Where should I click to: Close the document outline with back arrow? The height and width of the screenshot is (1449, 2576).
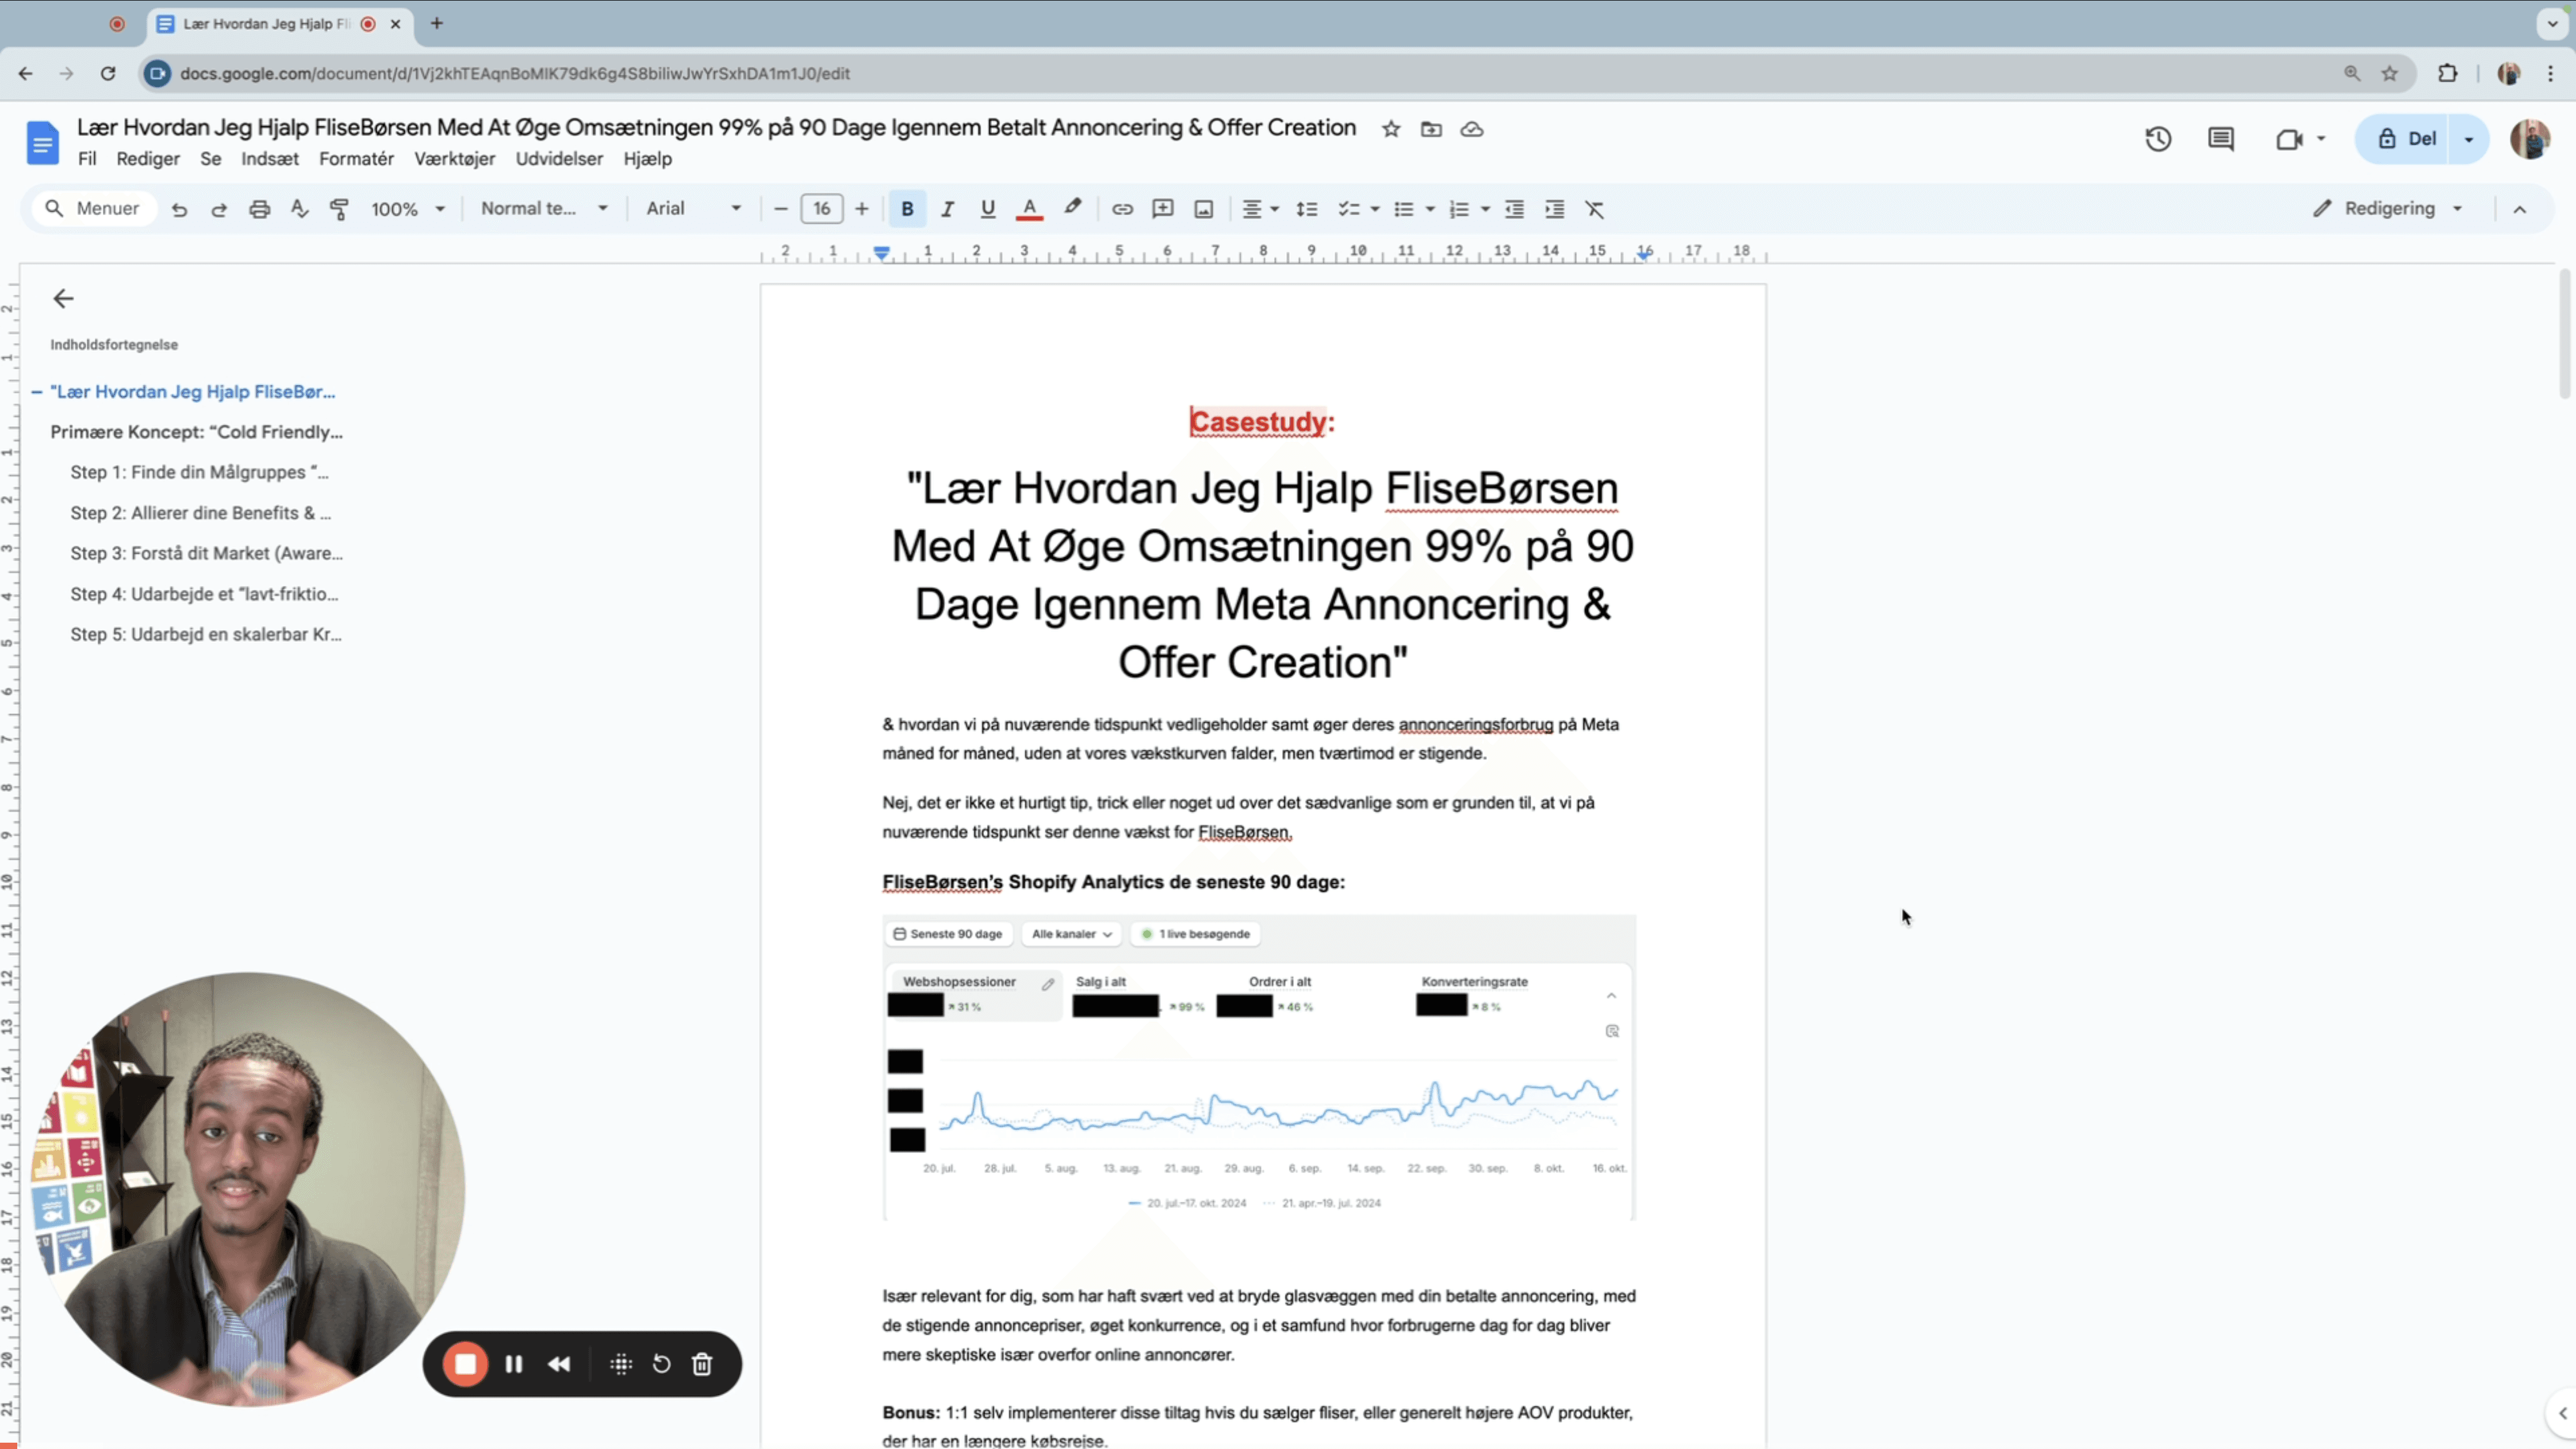(63, 299)
